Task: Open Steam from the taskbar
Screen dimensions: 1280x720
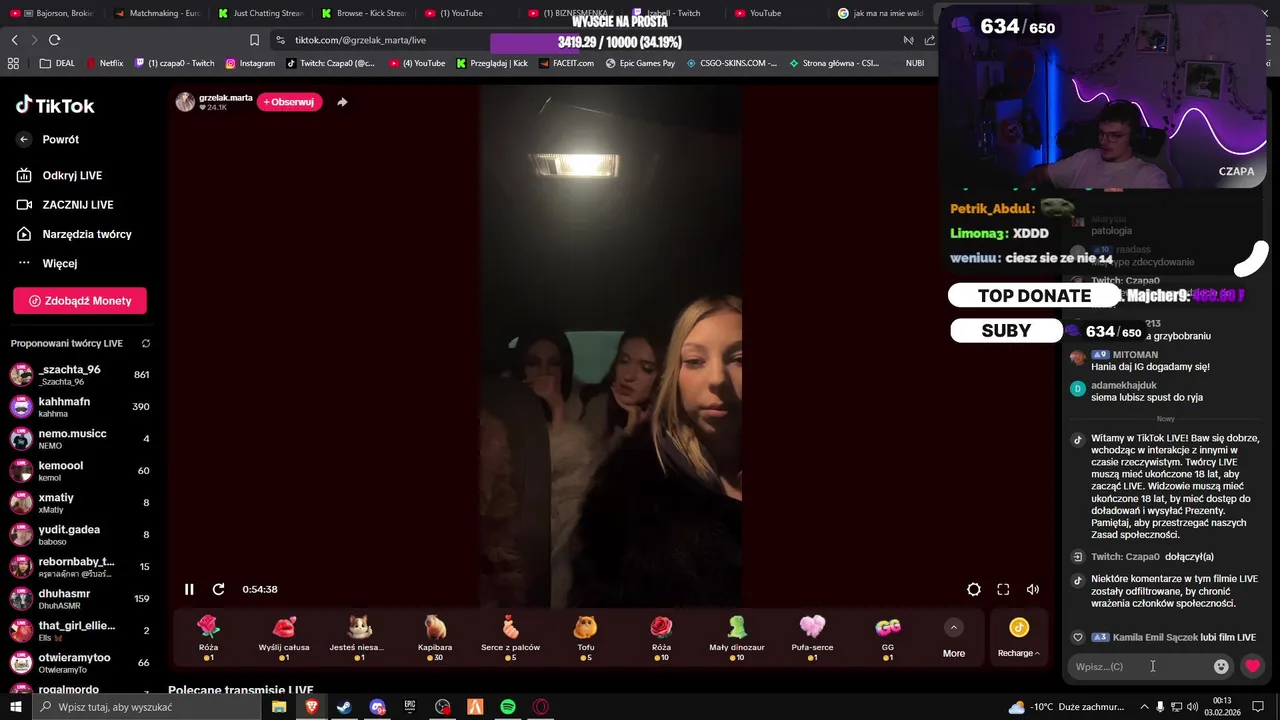Action: pos(344,707)
